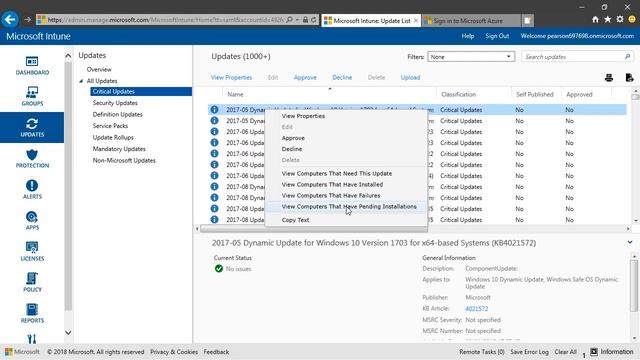640x360 pixels.
Task: Click the Information icon in status bar
Action: click(x=594, y=351)
